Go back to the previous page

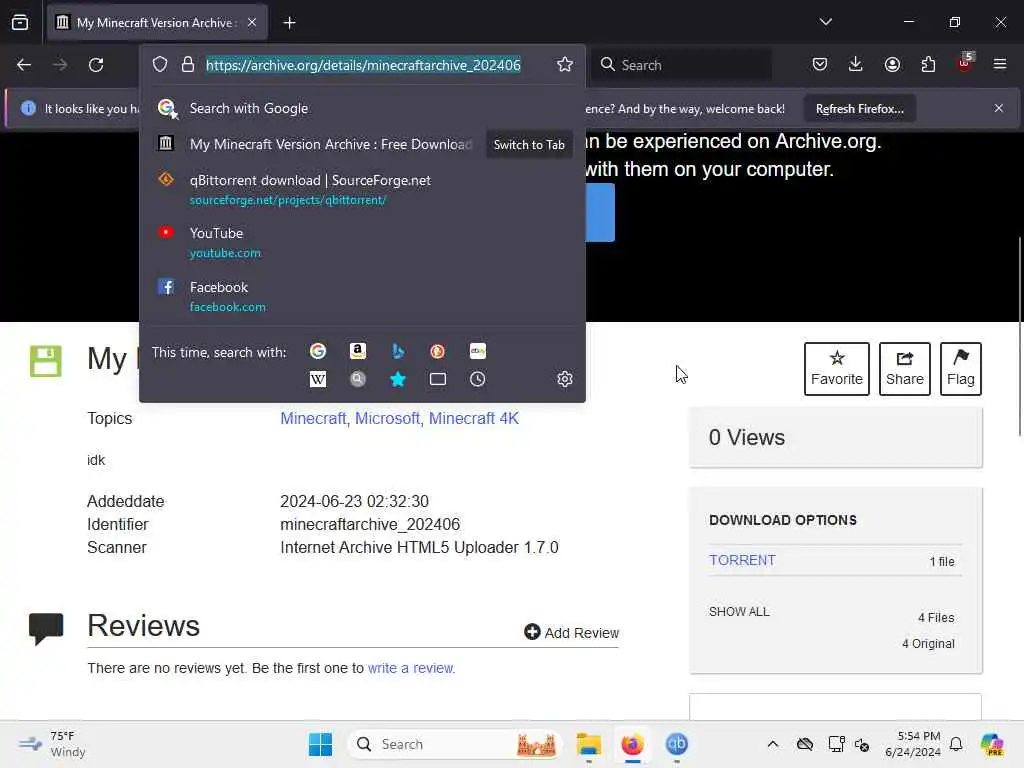coord(24,65)
